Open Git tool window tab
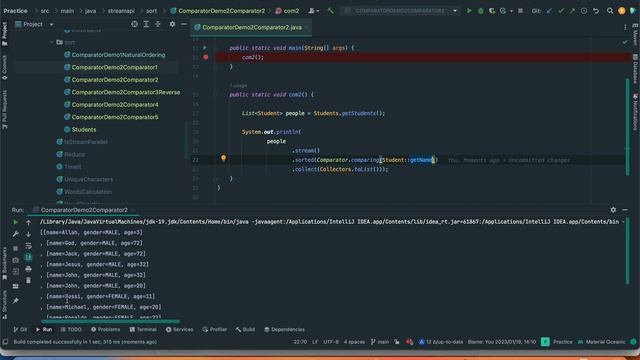 [x=20, y=329]
